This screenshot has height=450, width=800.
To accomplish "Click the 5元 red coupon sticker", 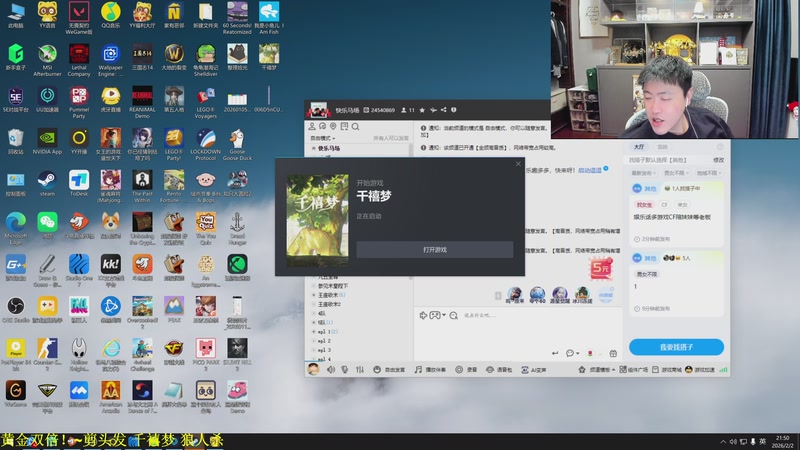I will point(601,268).
